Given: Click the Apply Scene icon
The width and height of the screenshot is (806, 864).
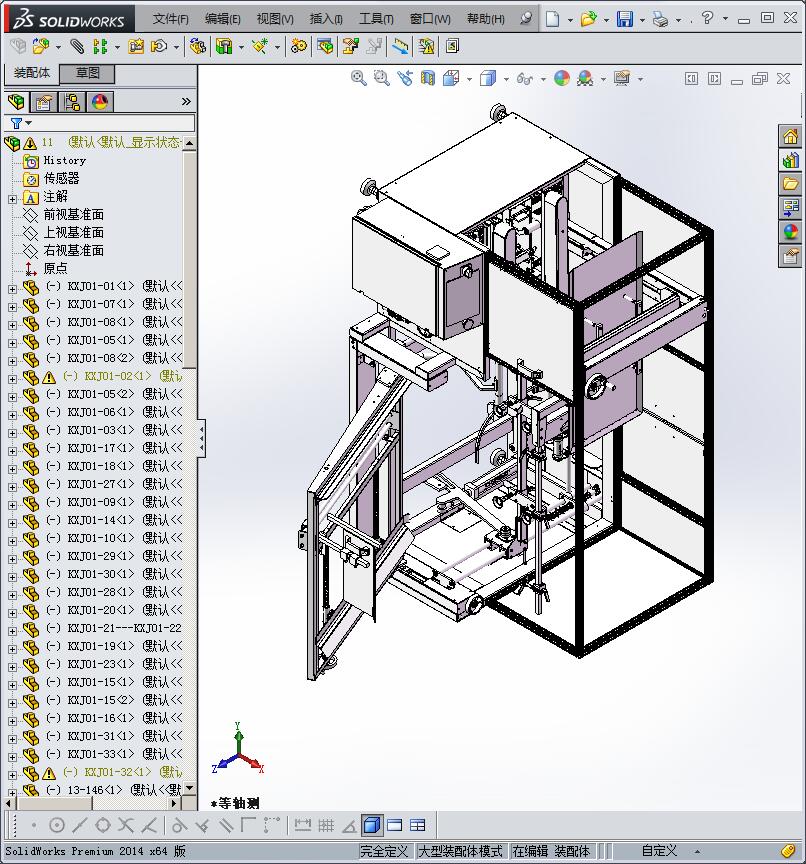Looking at the screenshot, I should coord(585,78).
